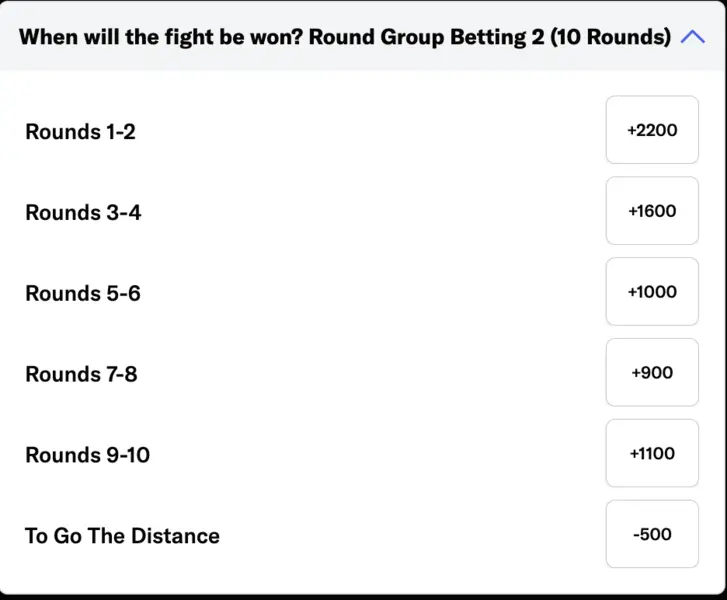Click the 'Rounds 9-10' label text
This screenshot has width=727, height=600.
[88, 455]
